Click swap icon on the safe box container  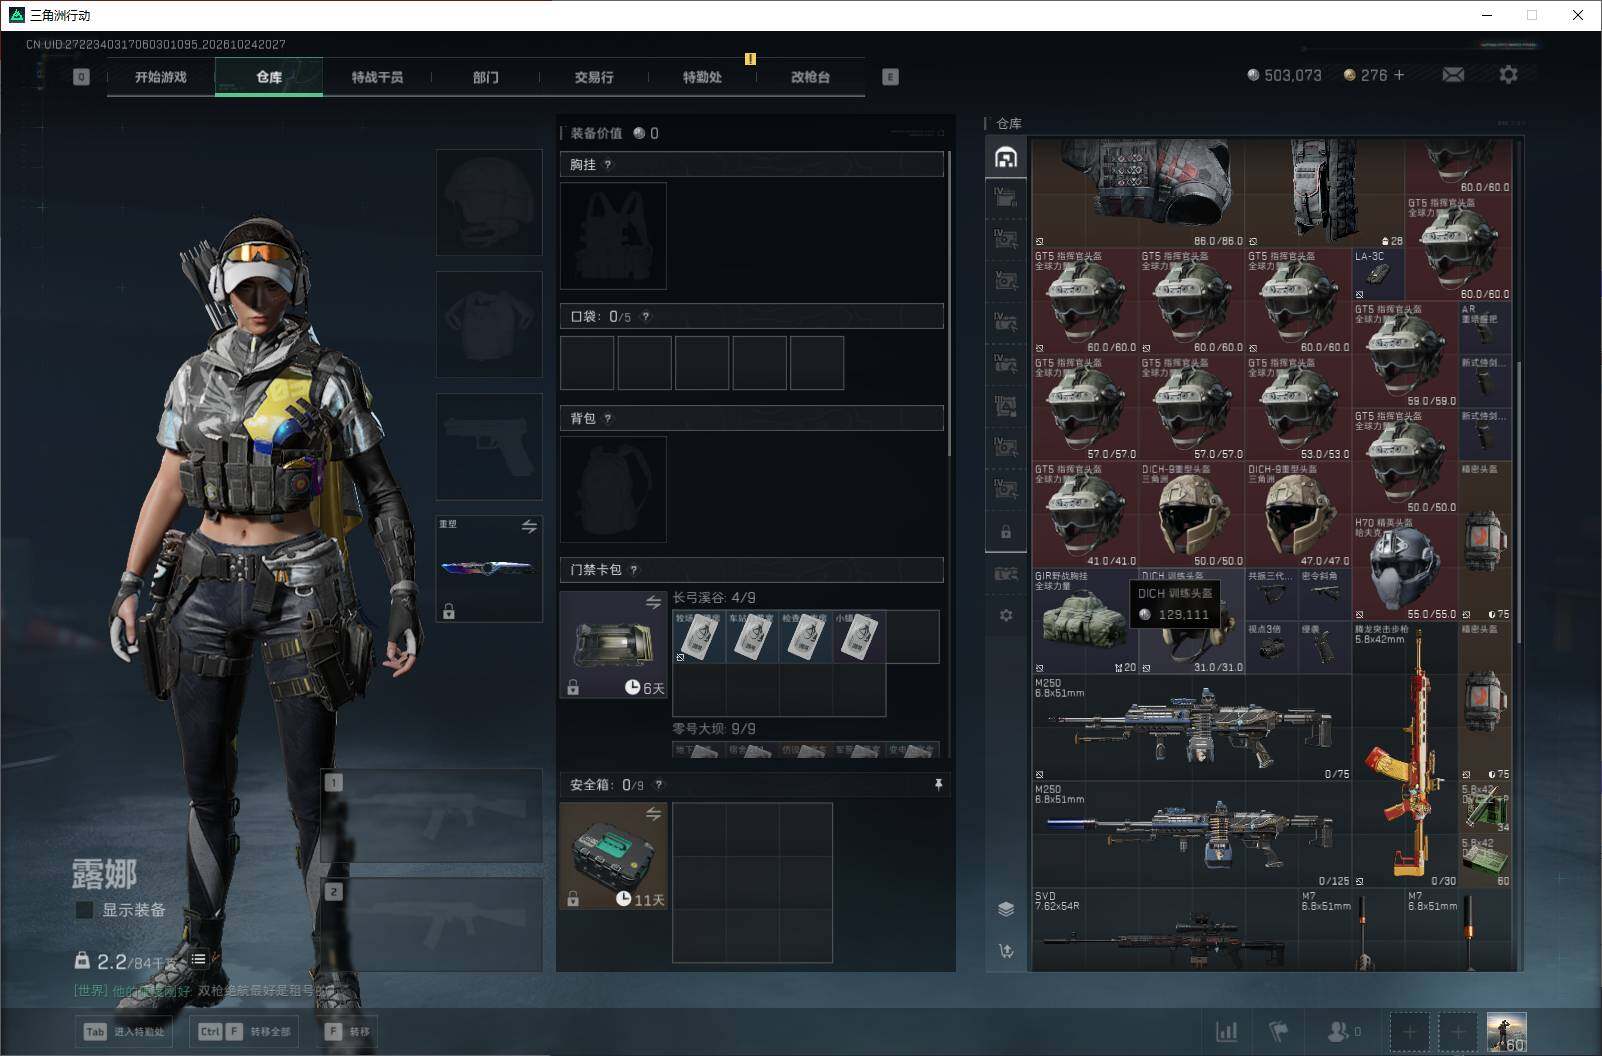(x=653, y=814)
